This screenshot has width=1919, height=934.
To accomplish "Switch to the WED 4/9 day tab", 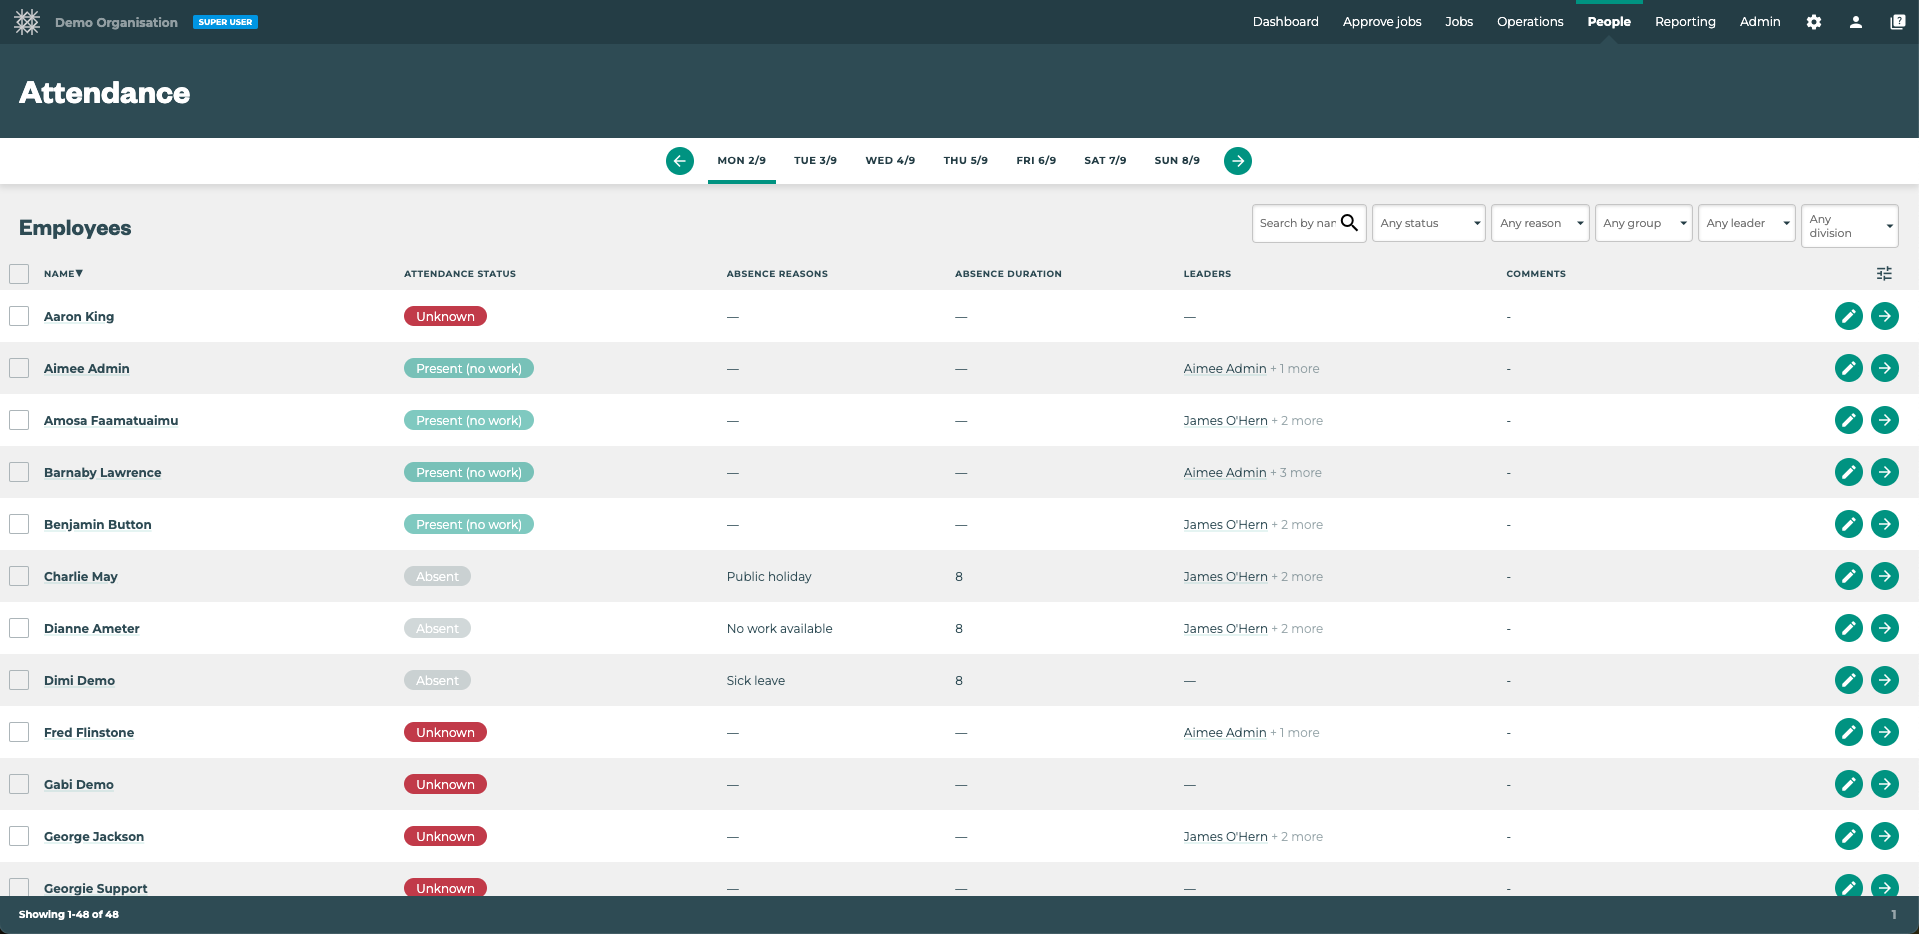I will click(889, 160).
